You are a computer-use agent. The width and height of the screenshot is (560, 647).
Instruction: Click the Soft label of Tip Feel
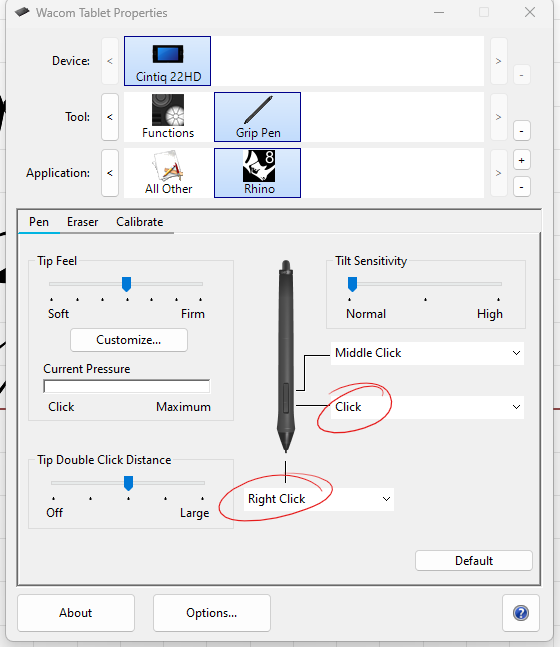click(58, 314)
